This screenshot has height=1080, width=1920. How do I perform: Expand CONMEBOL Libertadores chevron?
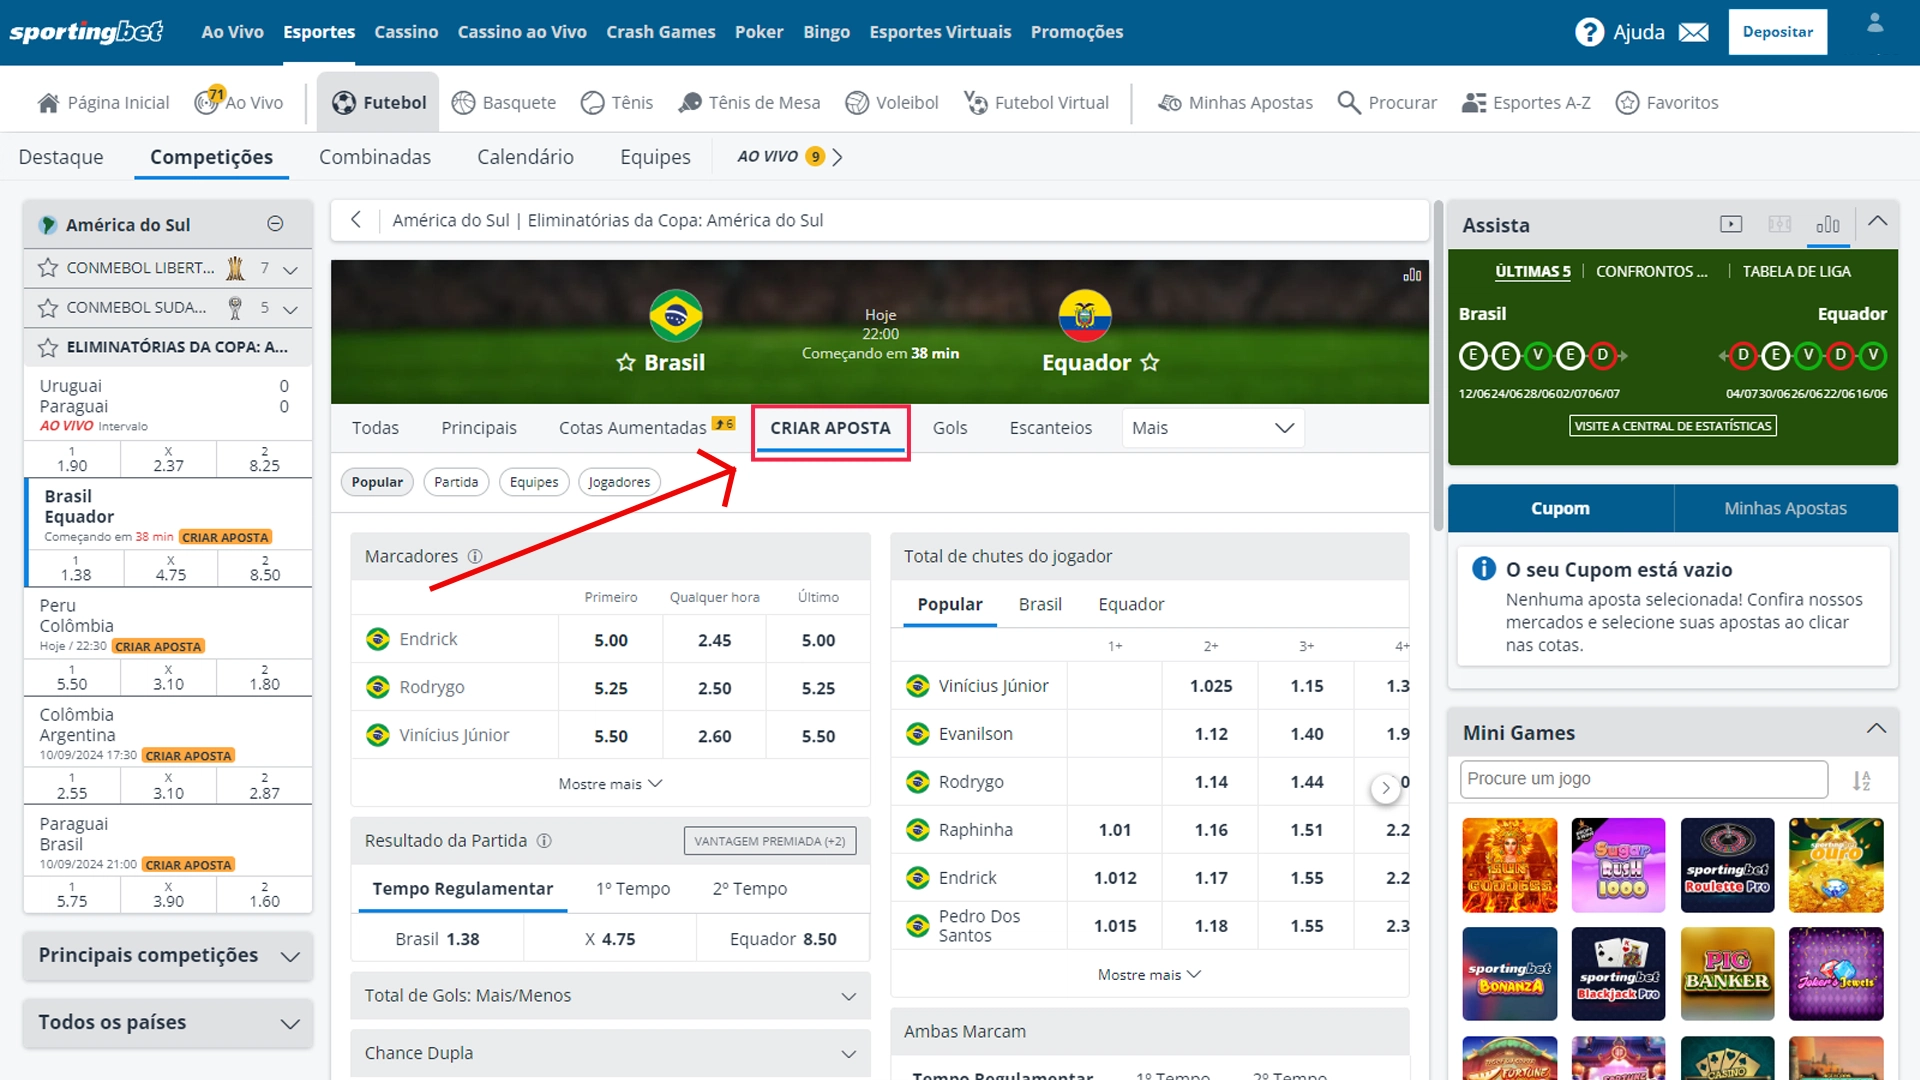pyautogui.click(x=290, y=270)
